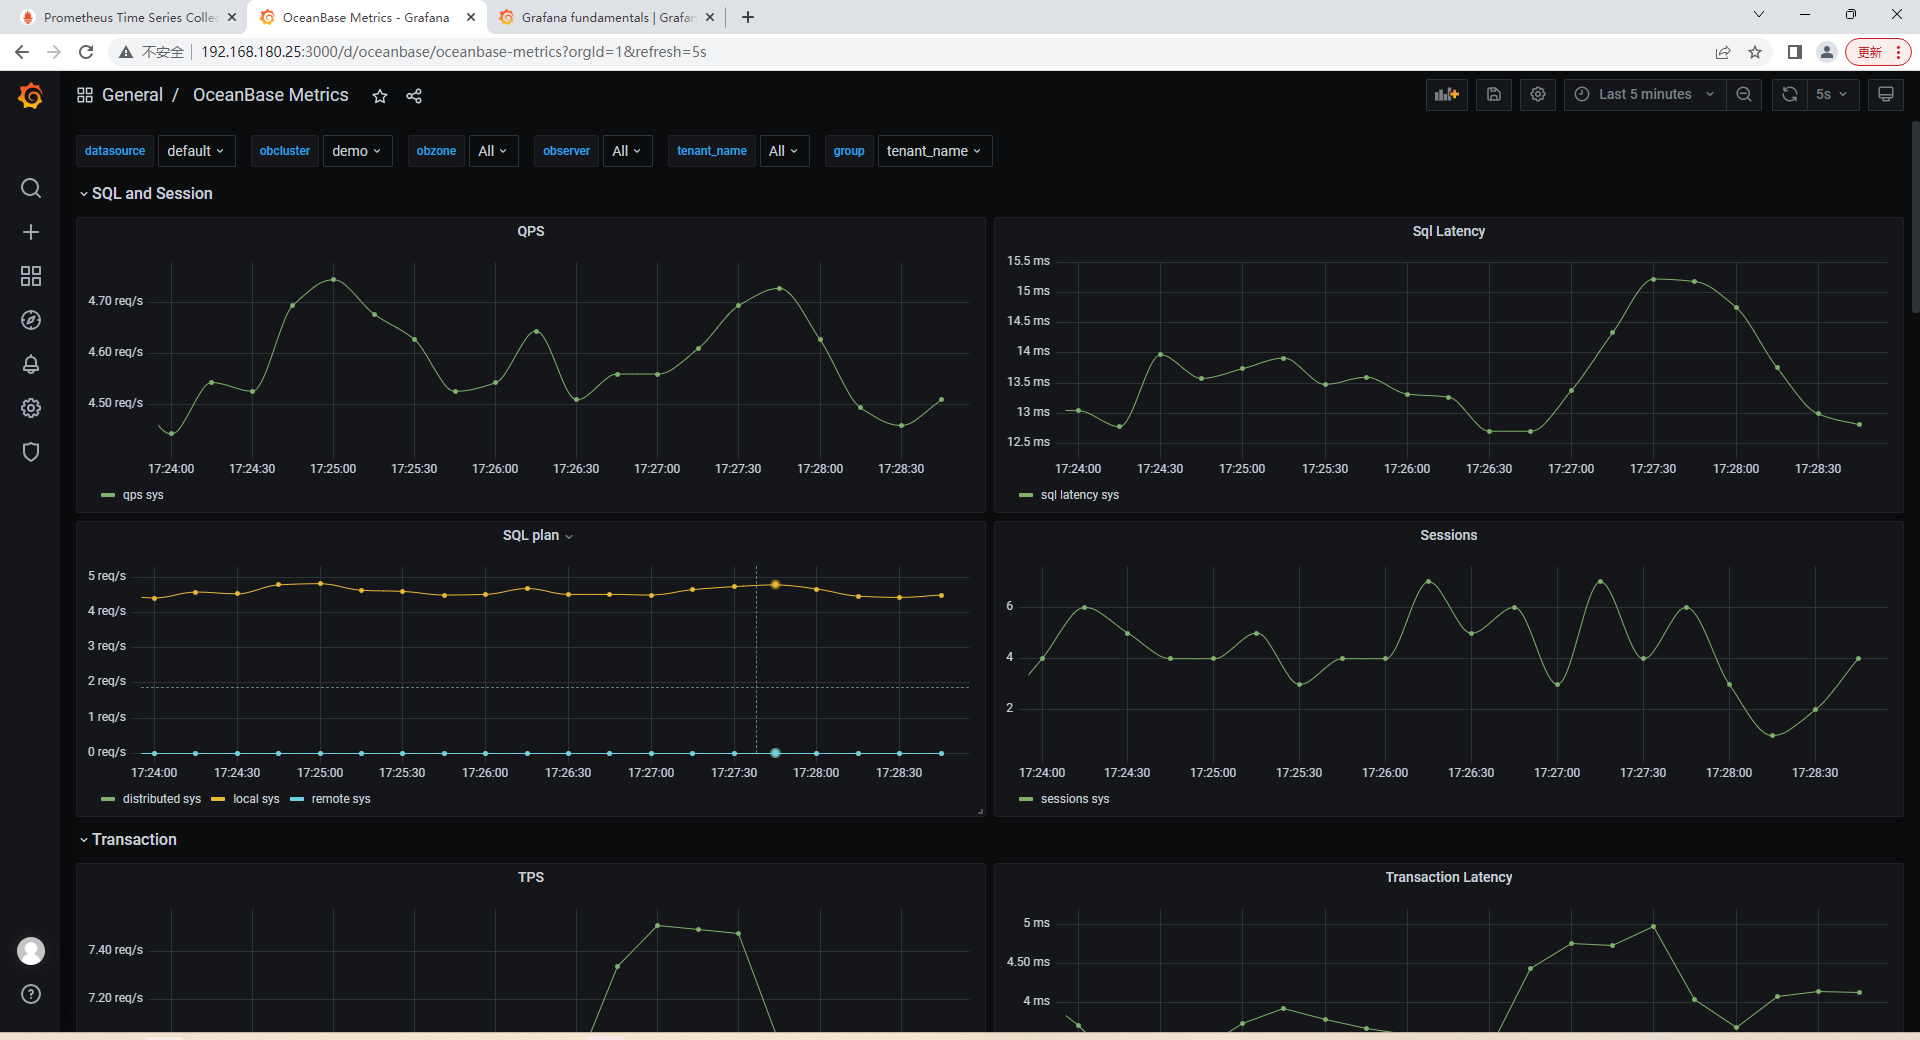
Task: Click the 'not secure' site warning icon
Action: coord(126,52)
